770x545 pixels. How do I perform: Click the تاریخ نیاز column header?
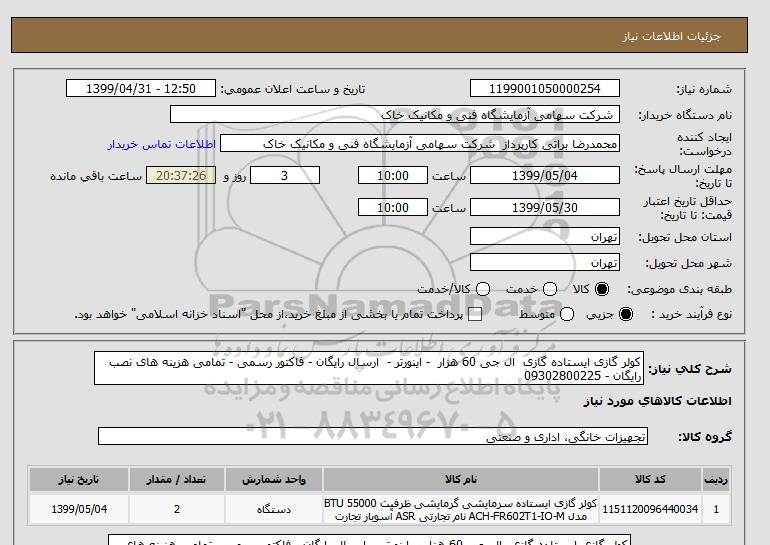tap(79, 480)
